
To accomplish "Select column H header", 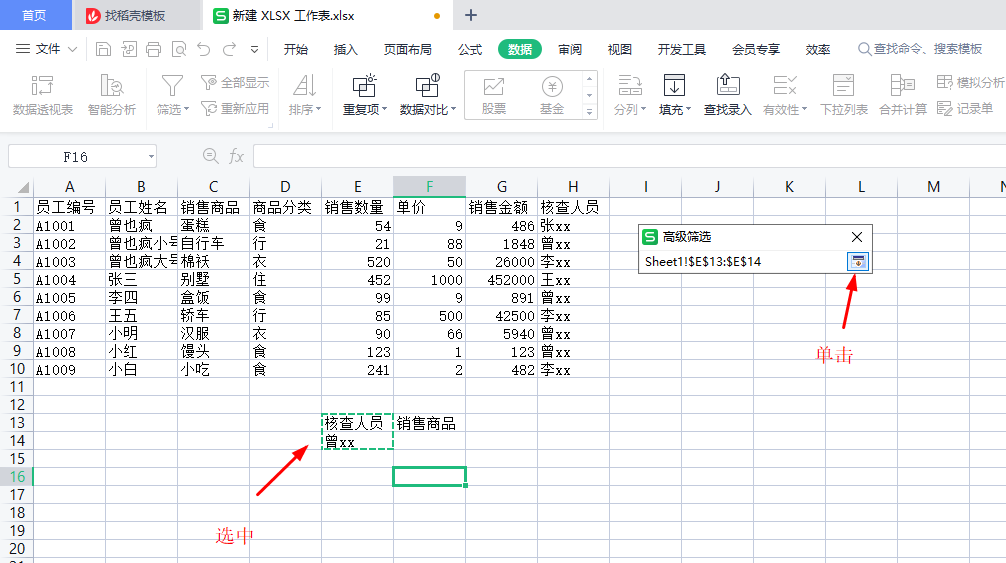I will pos(573,187).
